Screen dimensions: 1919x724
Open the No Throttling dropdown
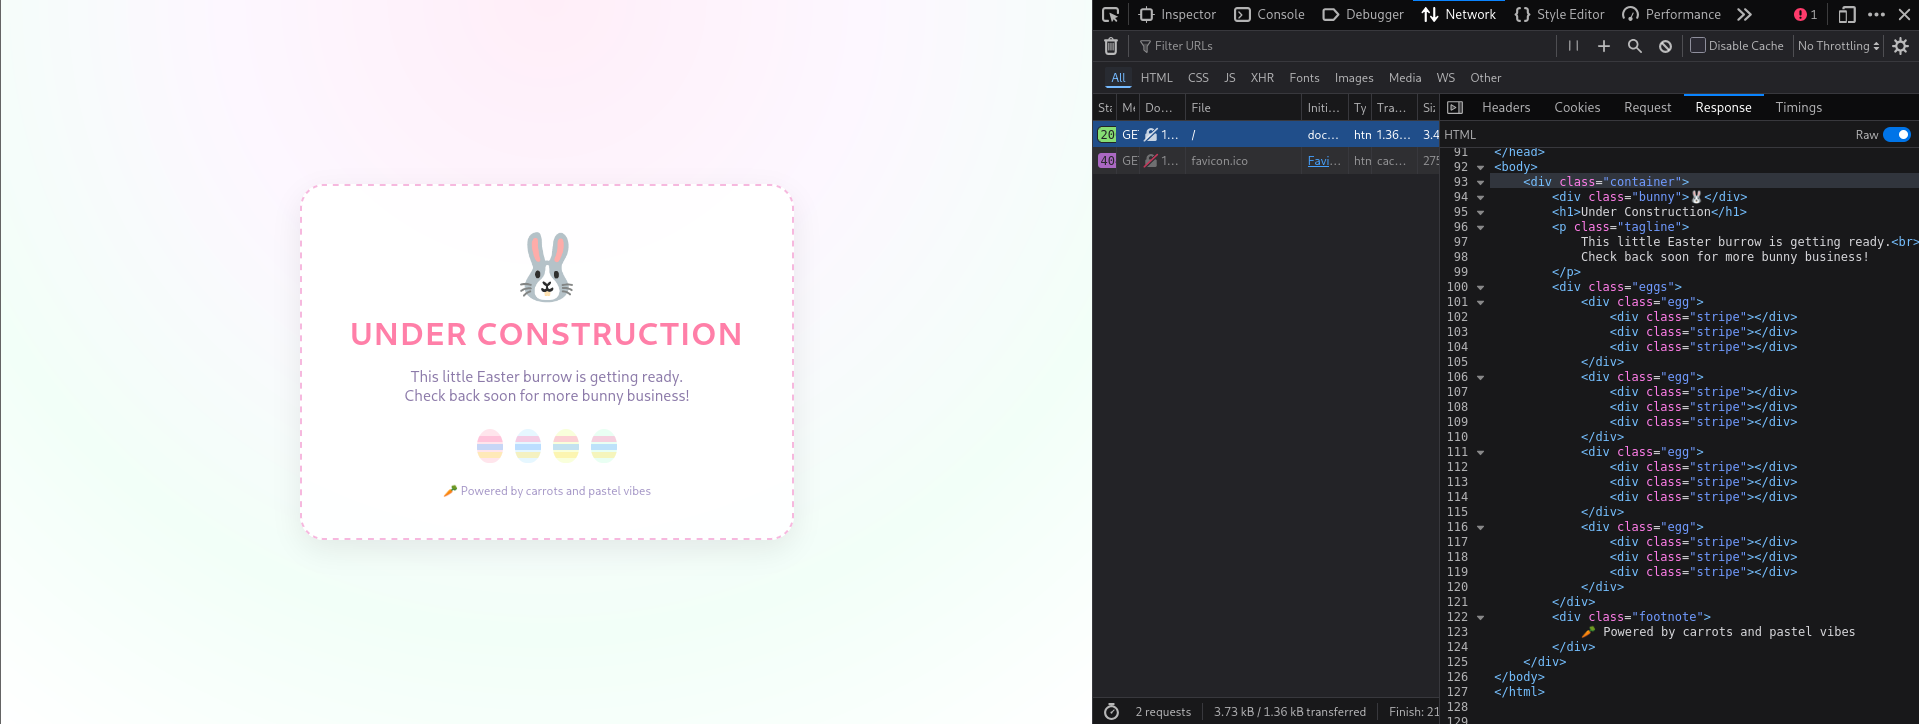[1838, 46]
